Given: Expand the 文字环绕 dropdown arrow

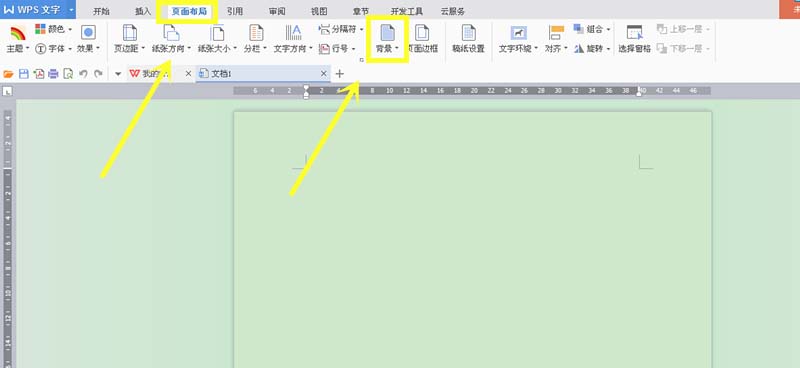Looking at the screenshot, I should coord(536,49).
